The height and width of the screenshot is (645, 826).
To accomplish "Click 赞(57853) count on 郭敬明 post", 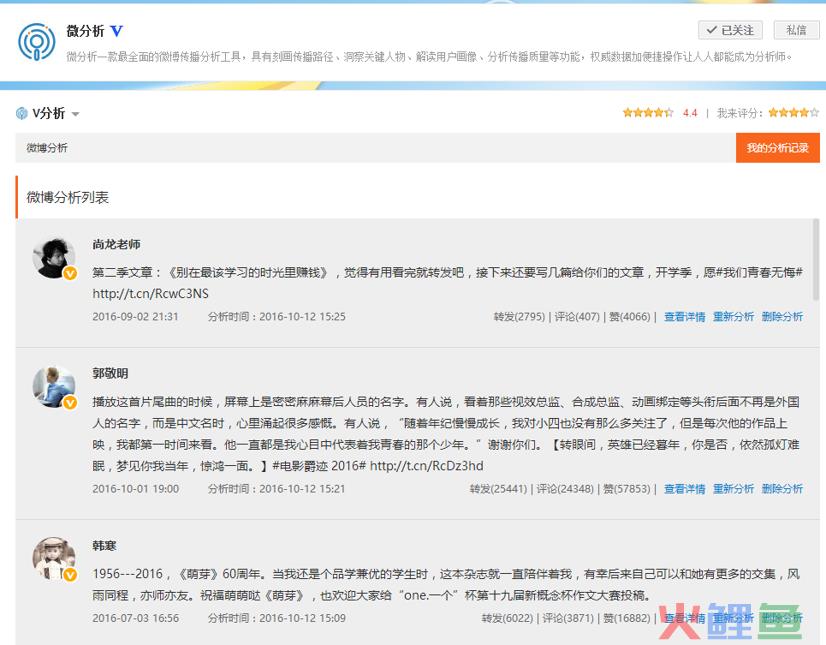I will point(627,489).
